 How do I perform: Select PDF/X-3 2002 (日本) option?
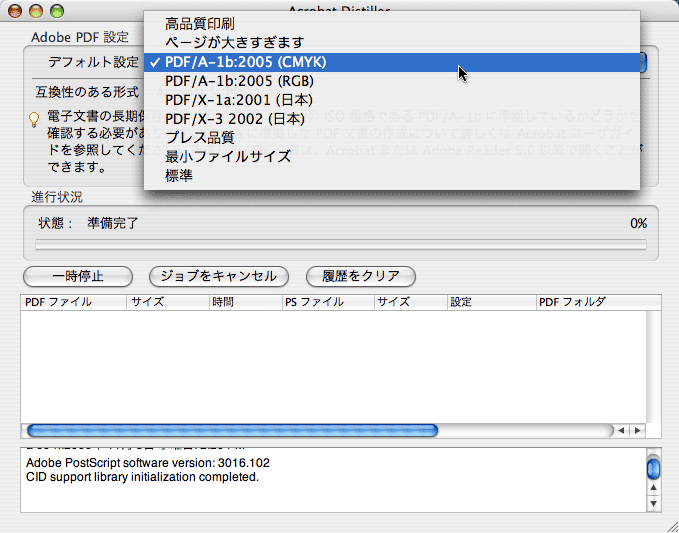(x=239, y=119)
